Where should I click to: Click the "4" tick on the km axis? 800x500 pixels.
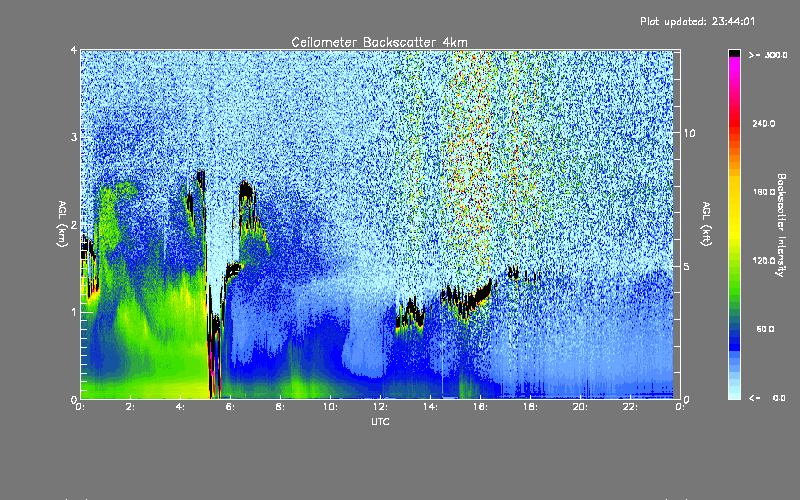(74, 50)
